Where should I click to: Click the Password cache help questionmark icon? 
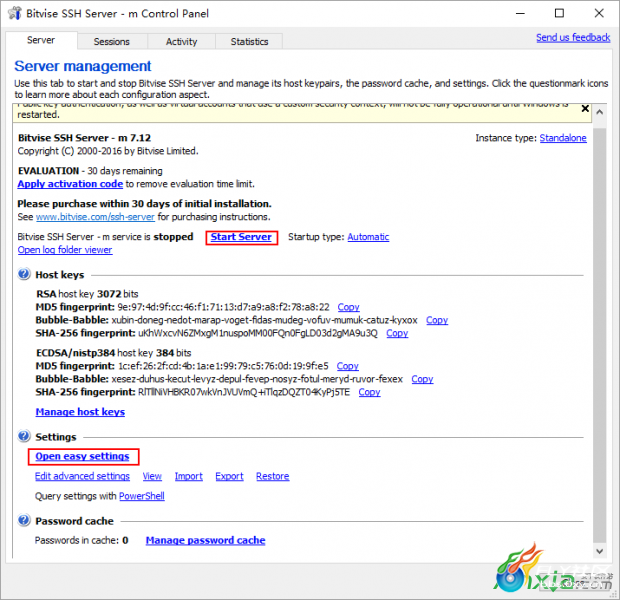[x=24, y=521]
